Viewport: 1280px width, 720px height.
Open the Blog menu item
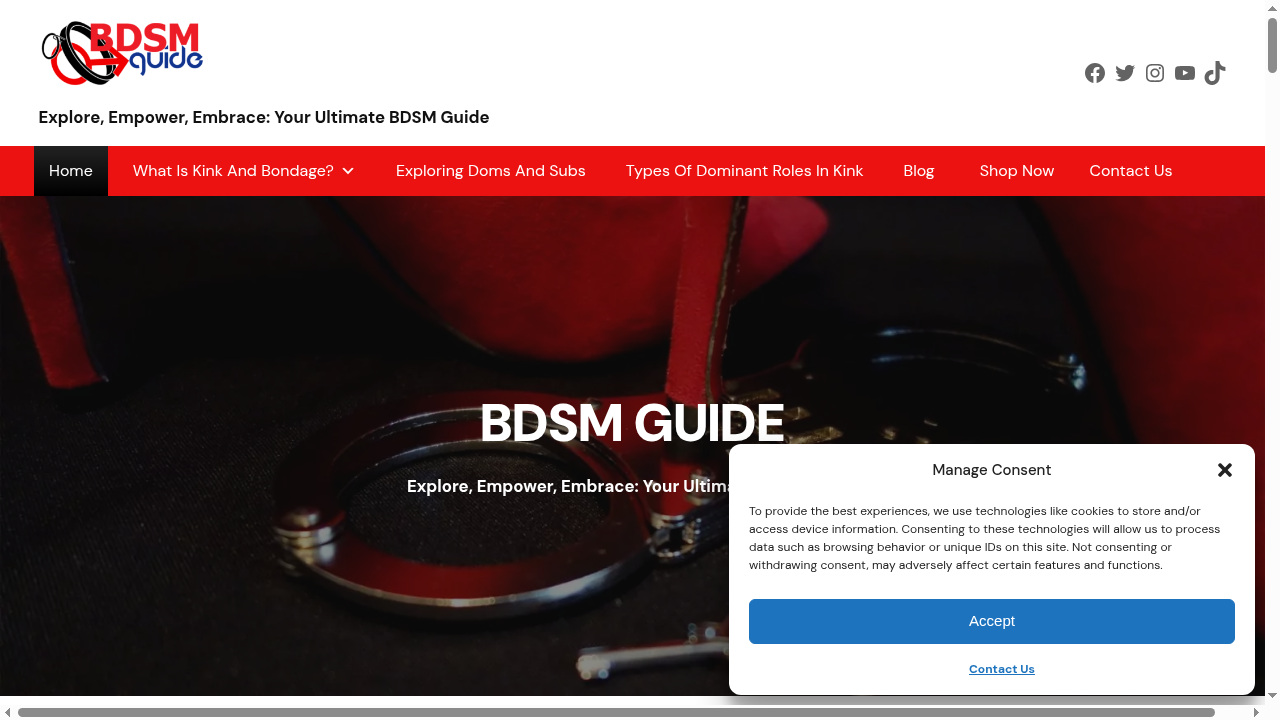tap(918, 171)
